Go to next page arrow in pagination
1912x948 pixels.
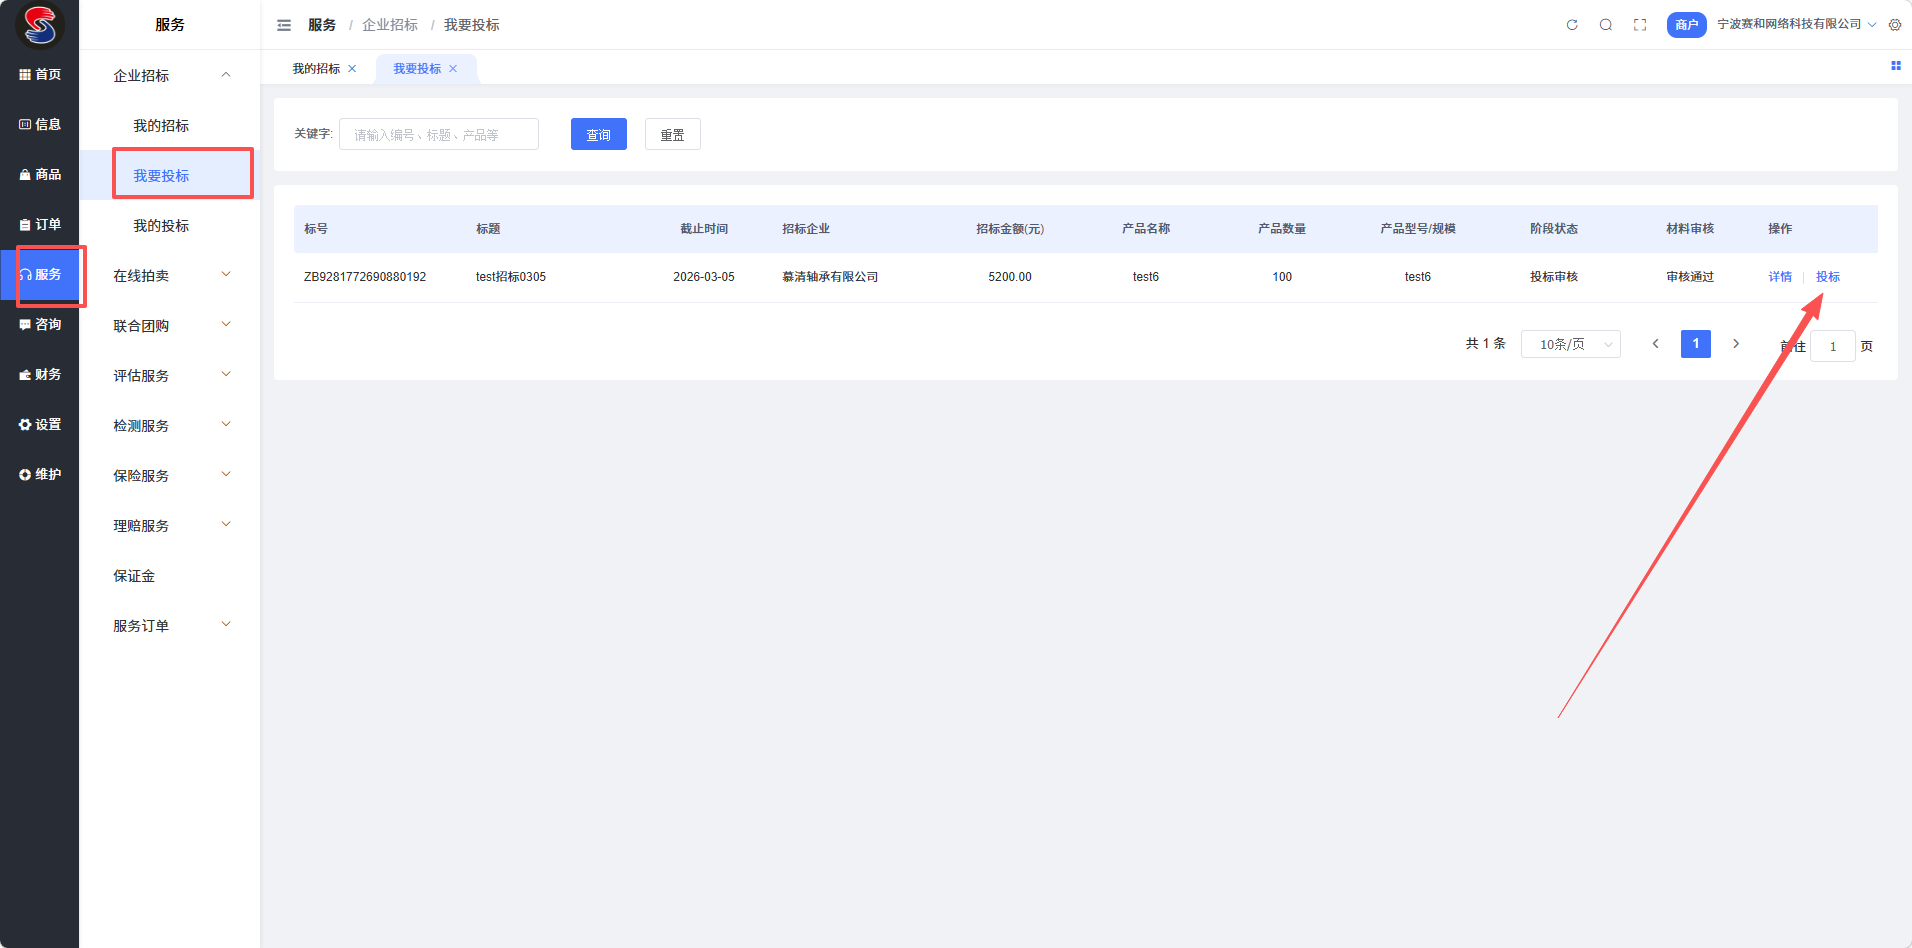coord(1736,344)
